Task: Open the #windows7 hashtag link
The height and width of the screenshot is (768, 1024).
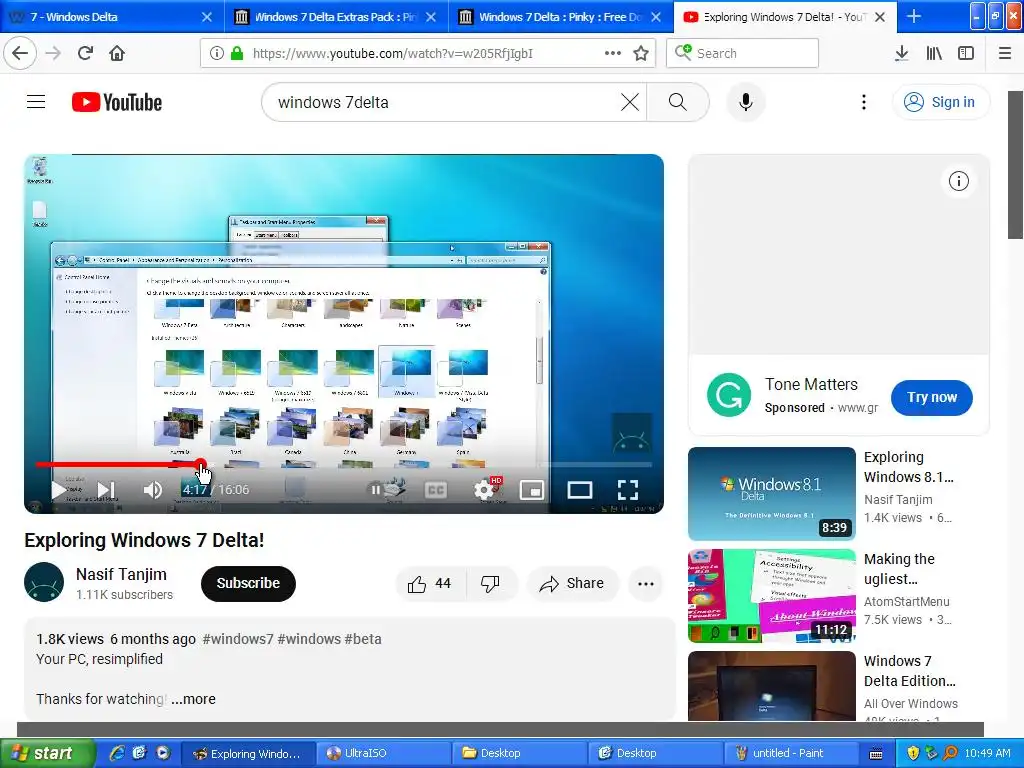Action: [x=238, y=639]
